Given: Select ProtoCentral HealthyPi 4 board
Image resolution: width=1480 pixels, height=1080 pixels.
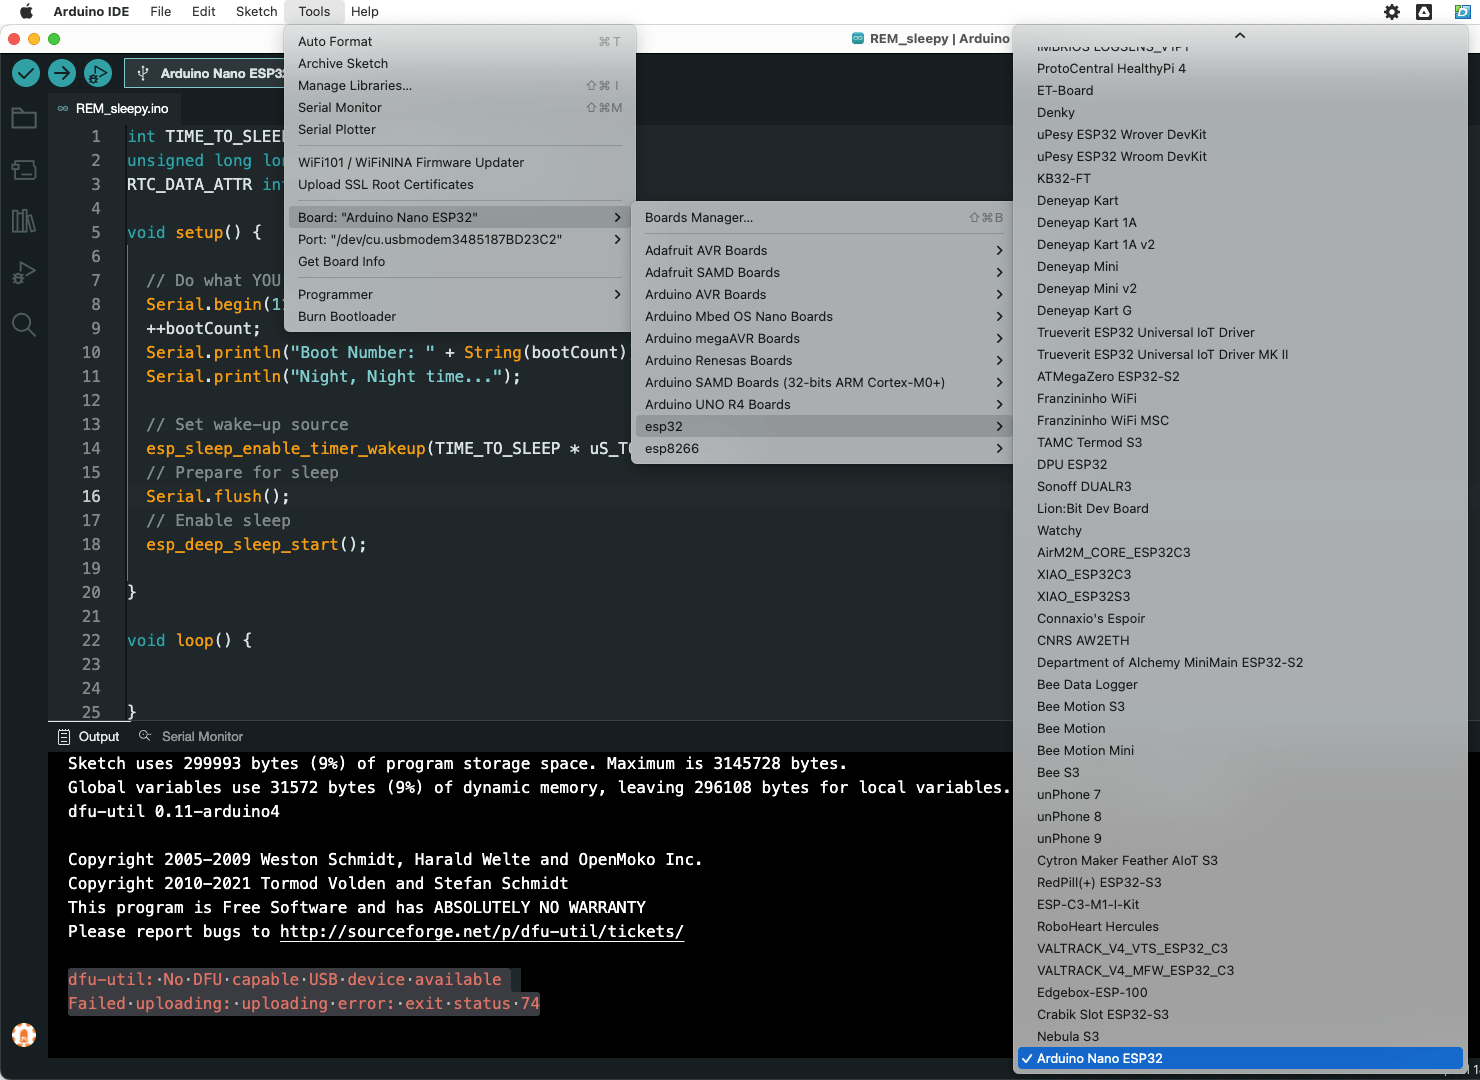Looking at the screenshot, I should coord(1240,68).
